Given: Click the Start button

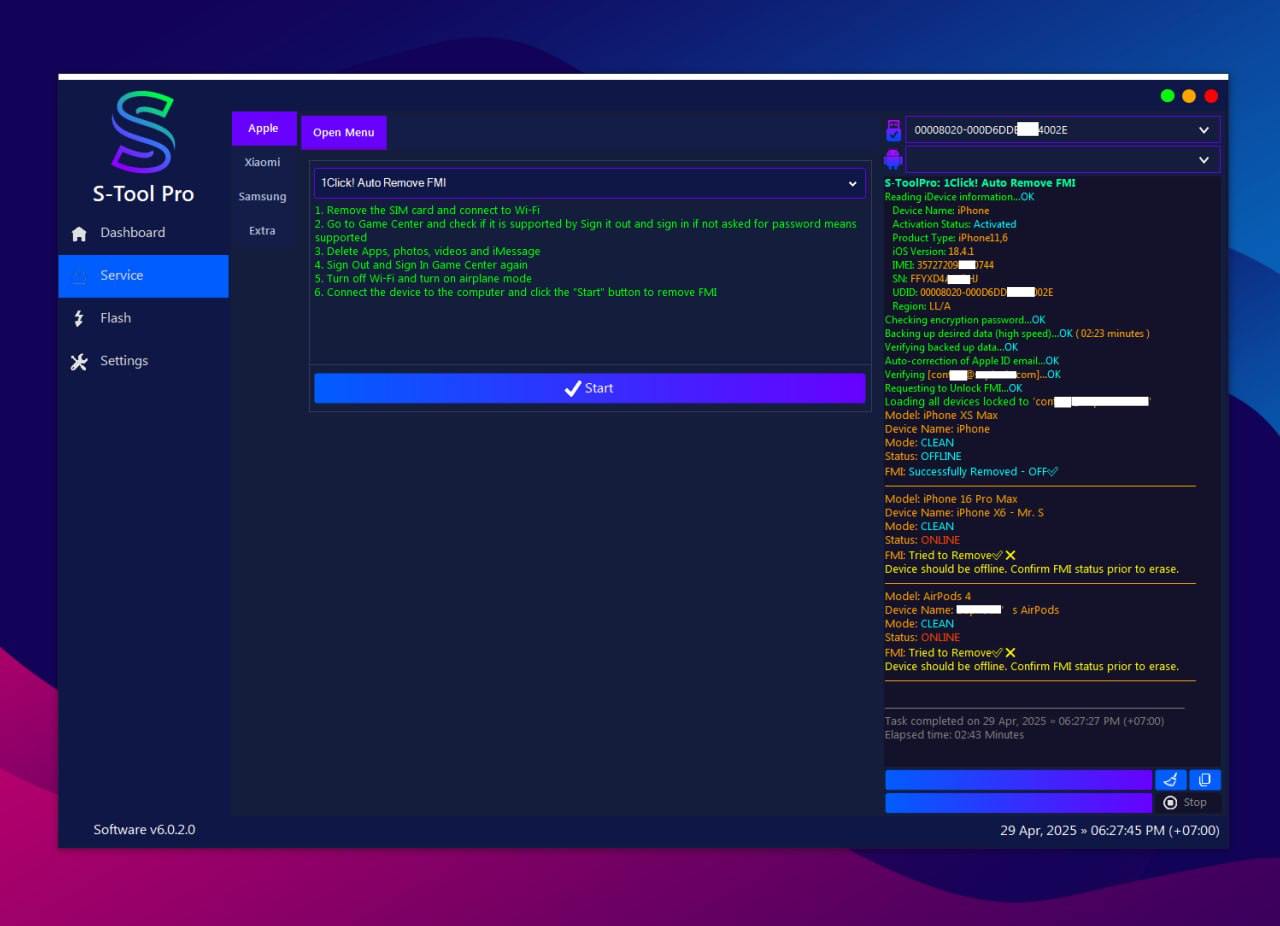Looking at the screenshot, I should click(x=590, y=388).
